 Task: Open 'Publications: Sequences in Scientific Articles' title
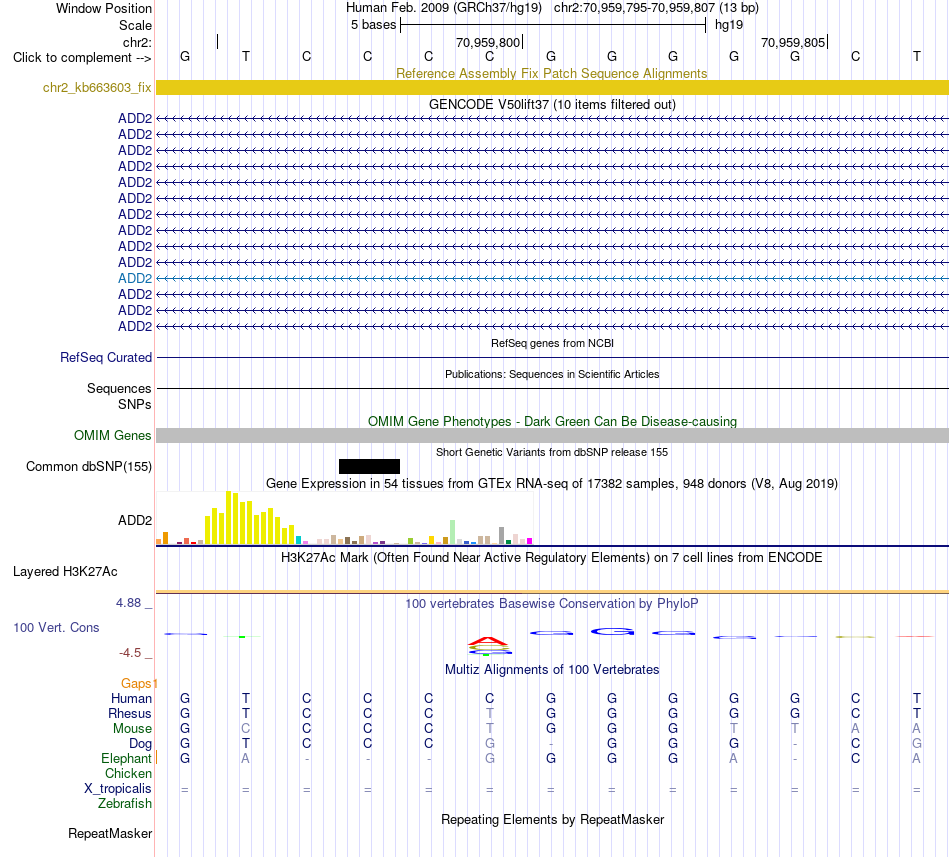click(552, 374)
